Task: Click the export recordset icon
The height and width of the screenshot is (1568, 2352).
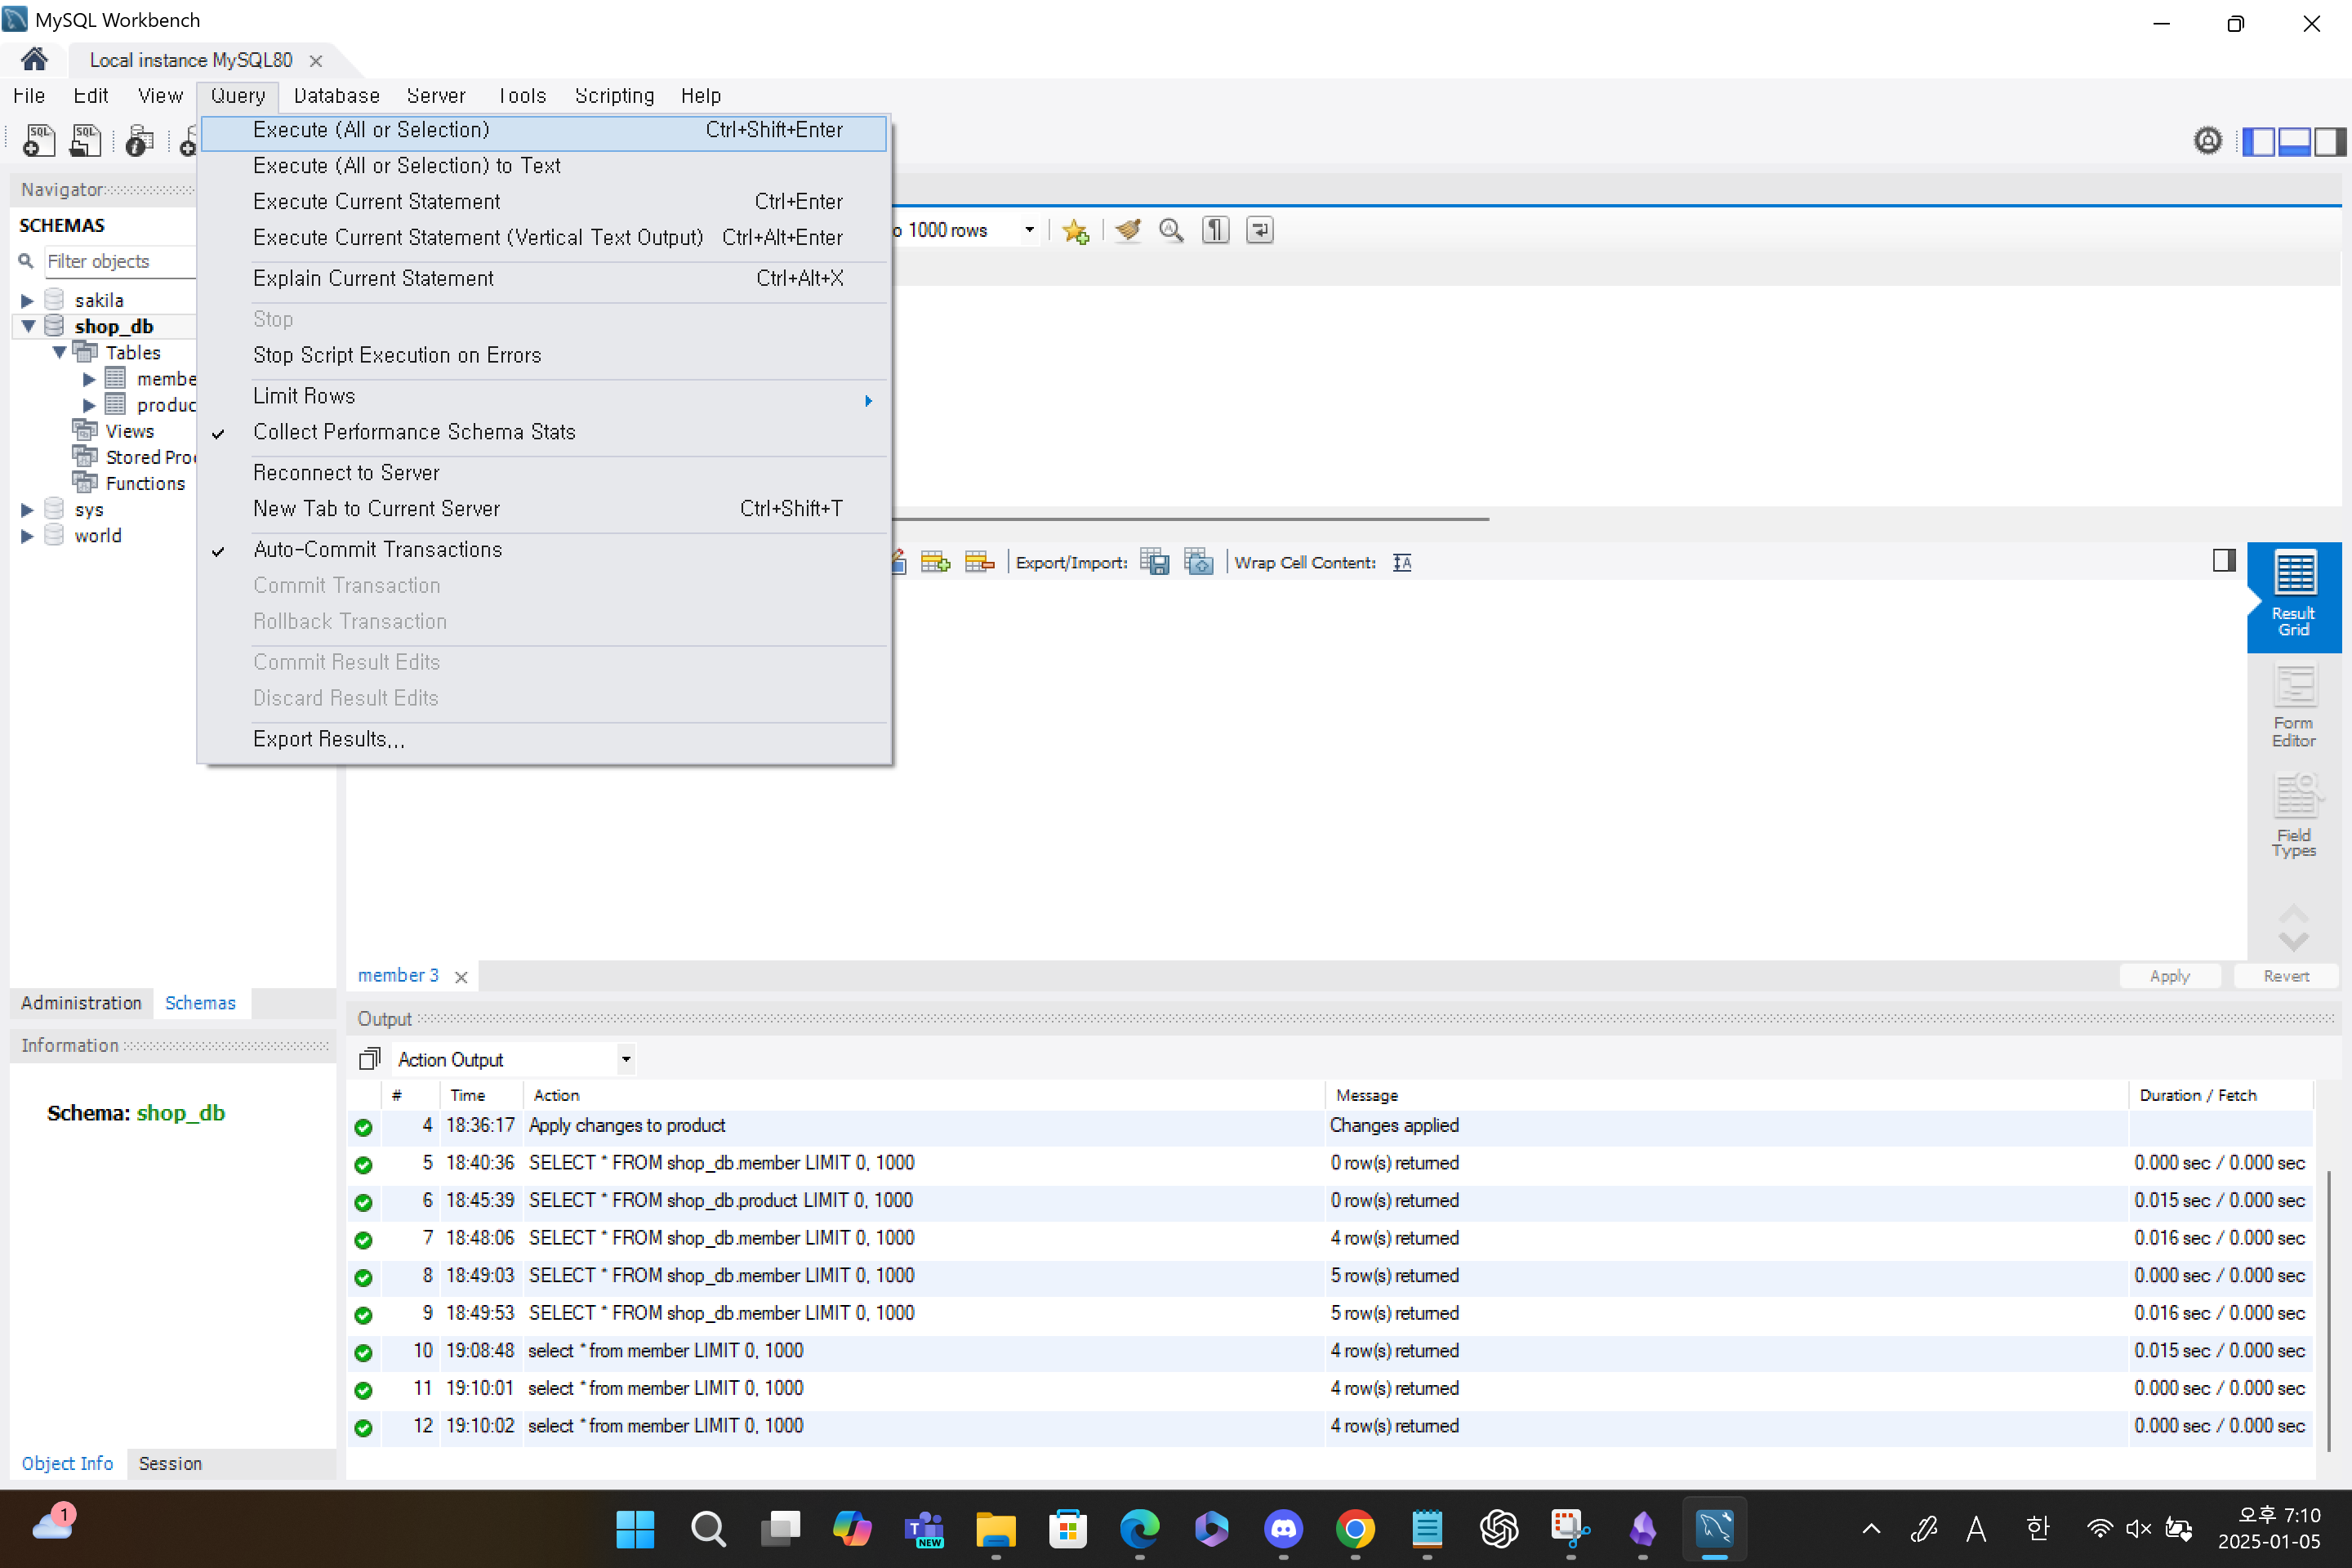Action: click(1155, 562)
